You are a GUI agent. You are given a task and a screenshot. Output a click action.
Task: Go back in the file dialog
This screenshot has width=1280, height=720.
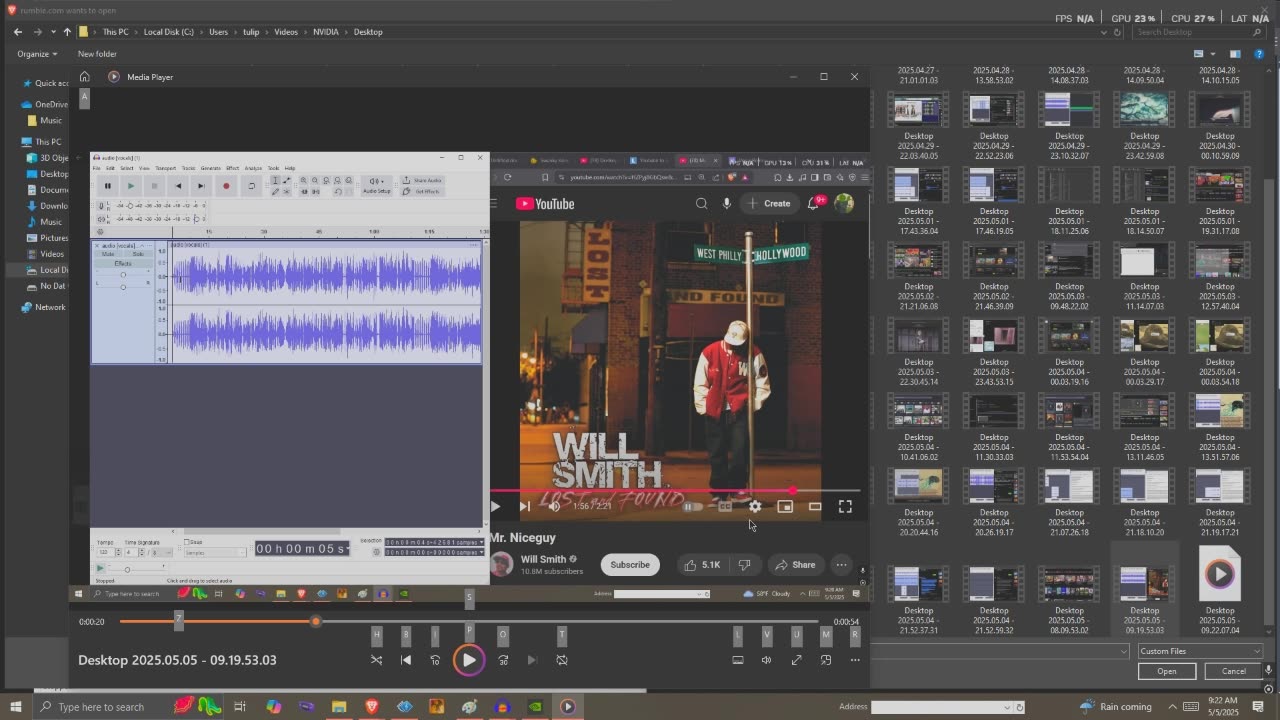17,32
